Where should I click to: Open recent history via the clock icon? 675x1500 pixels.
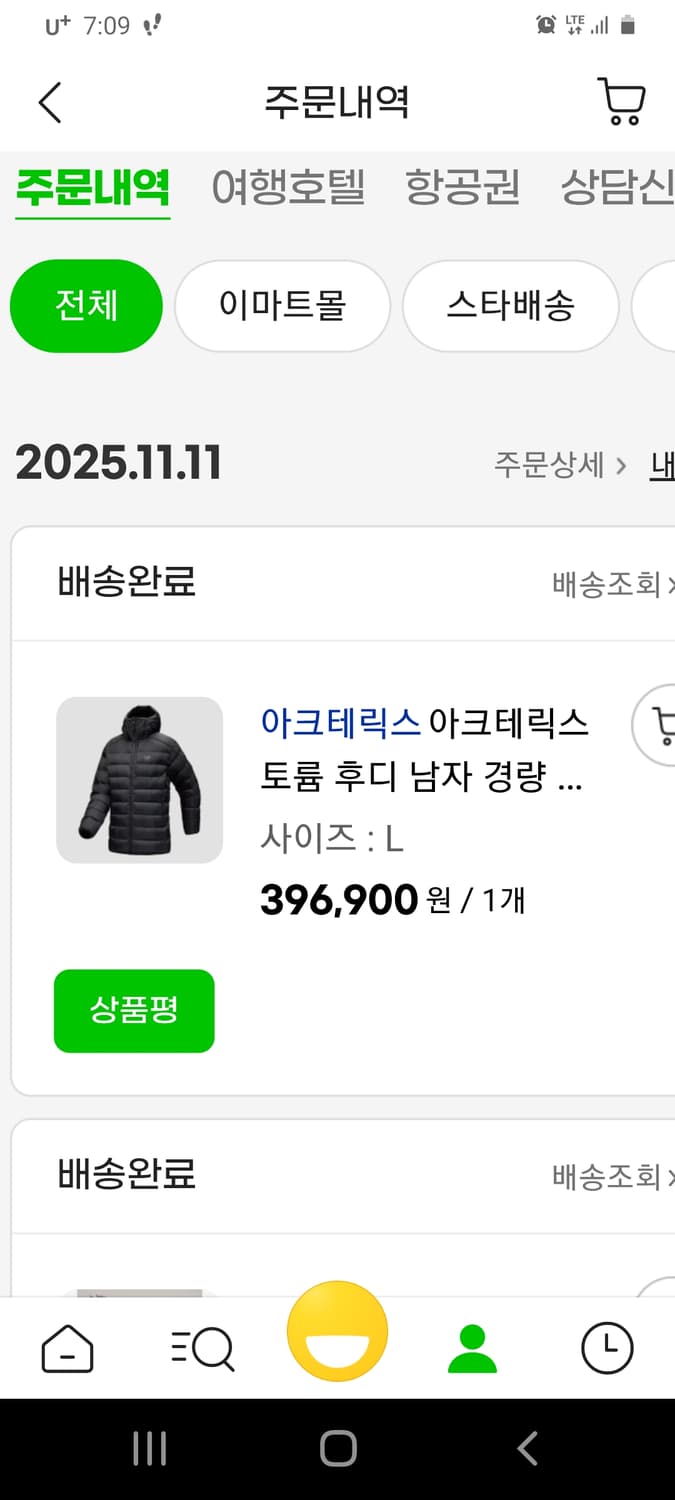[607, 1348]
